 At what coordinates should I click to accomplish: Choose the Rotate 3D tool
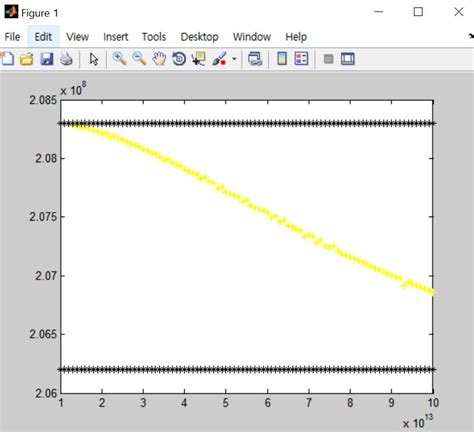pyautogui.click(x=179, y=59)
